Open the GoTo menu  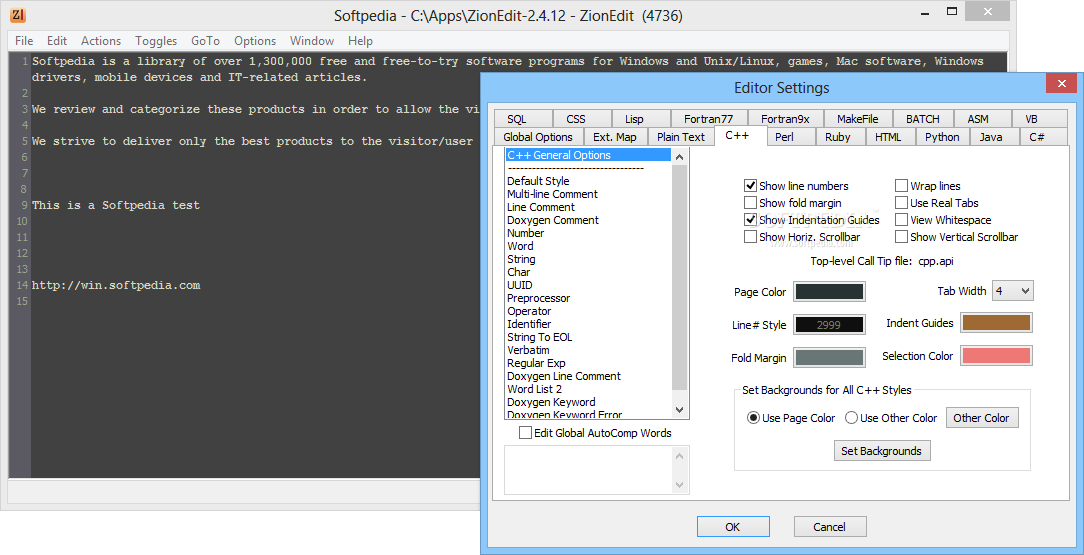[x=205, y=41]
